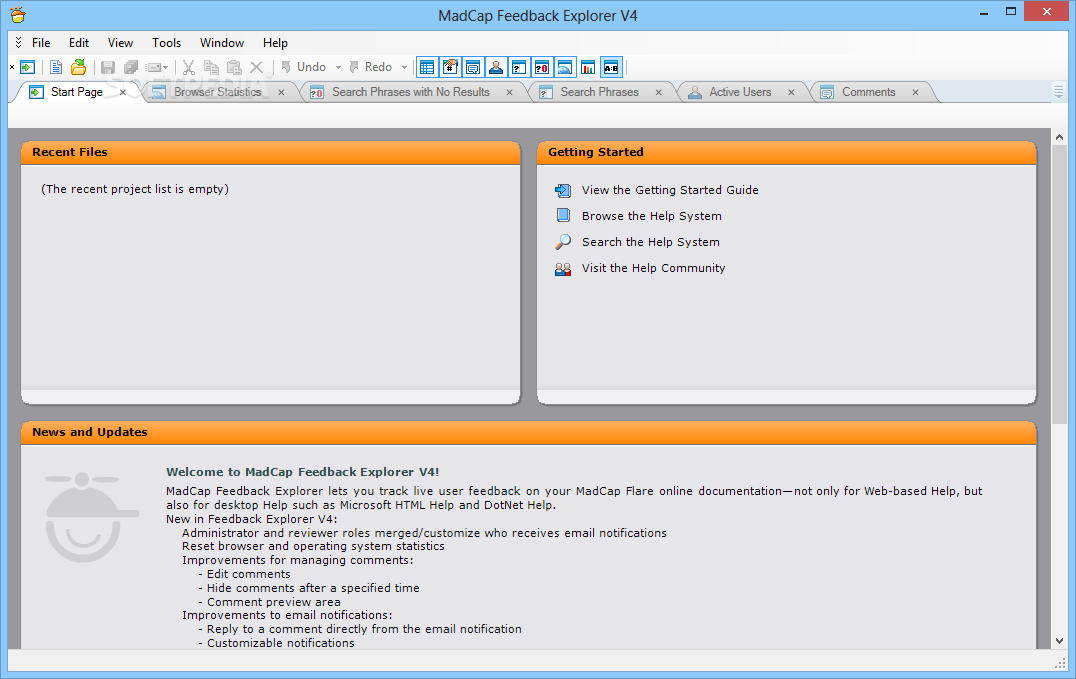
Task: Click the Save disk icon
Action: click(108, 67)
